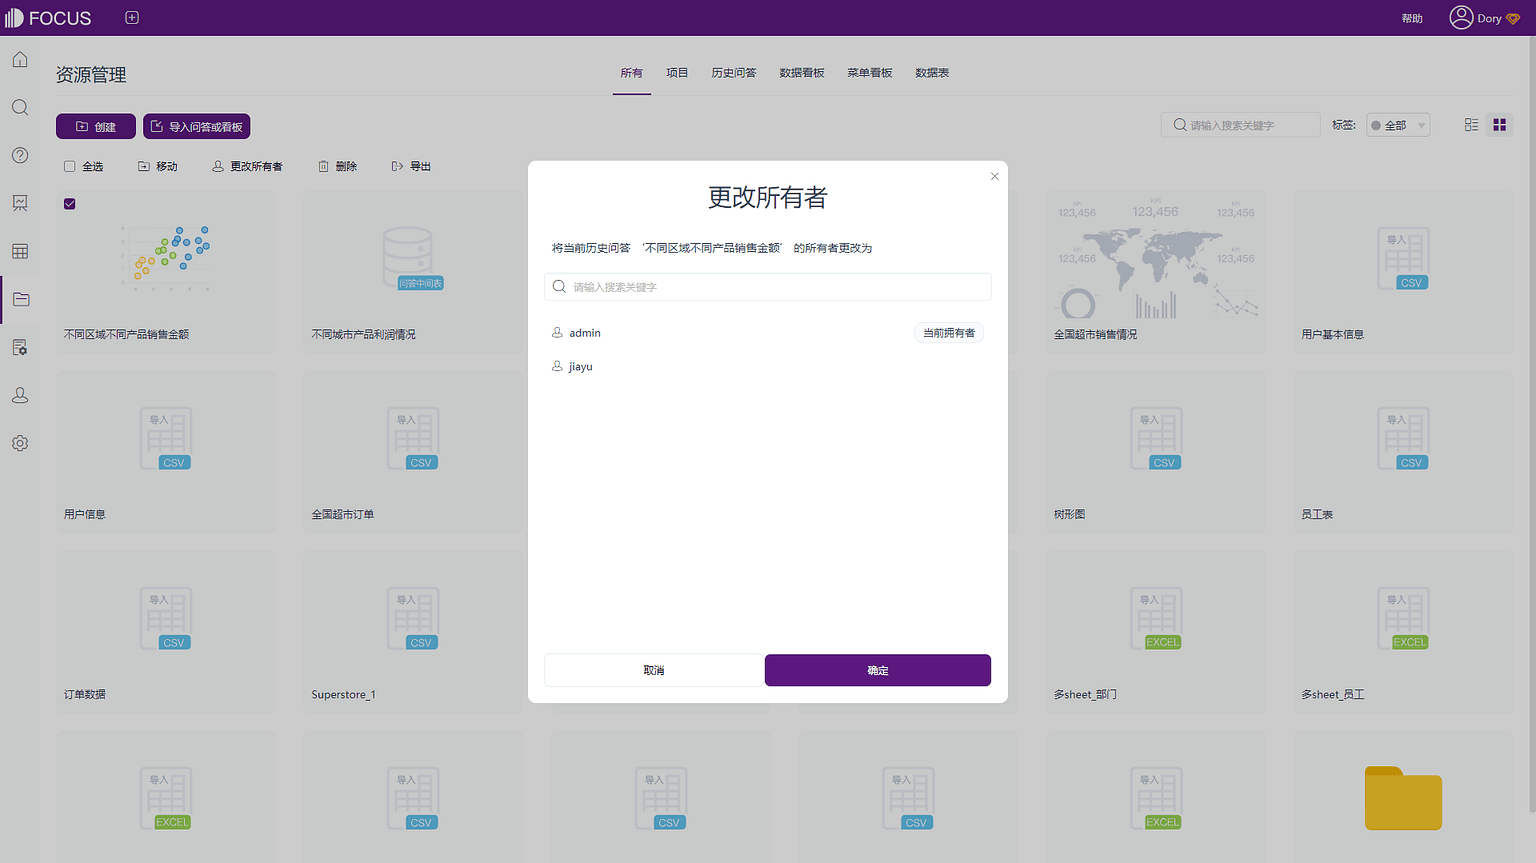
Task: Click 确定 in the dialog
Action: [x=878, y=670]
